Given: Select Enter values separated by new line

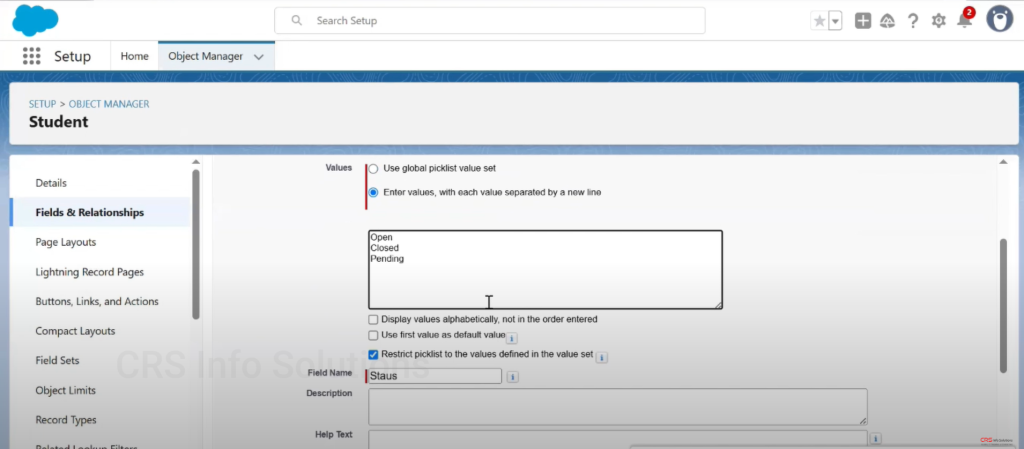Looking at the screenshot, I should pos(373,193).
